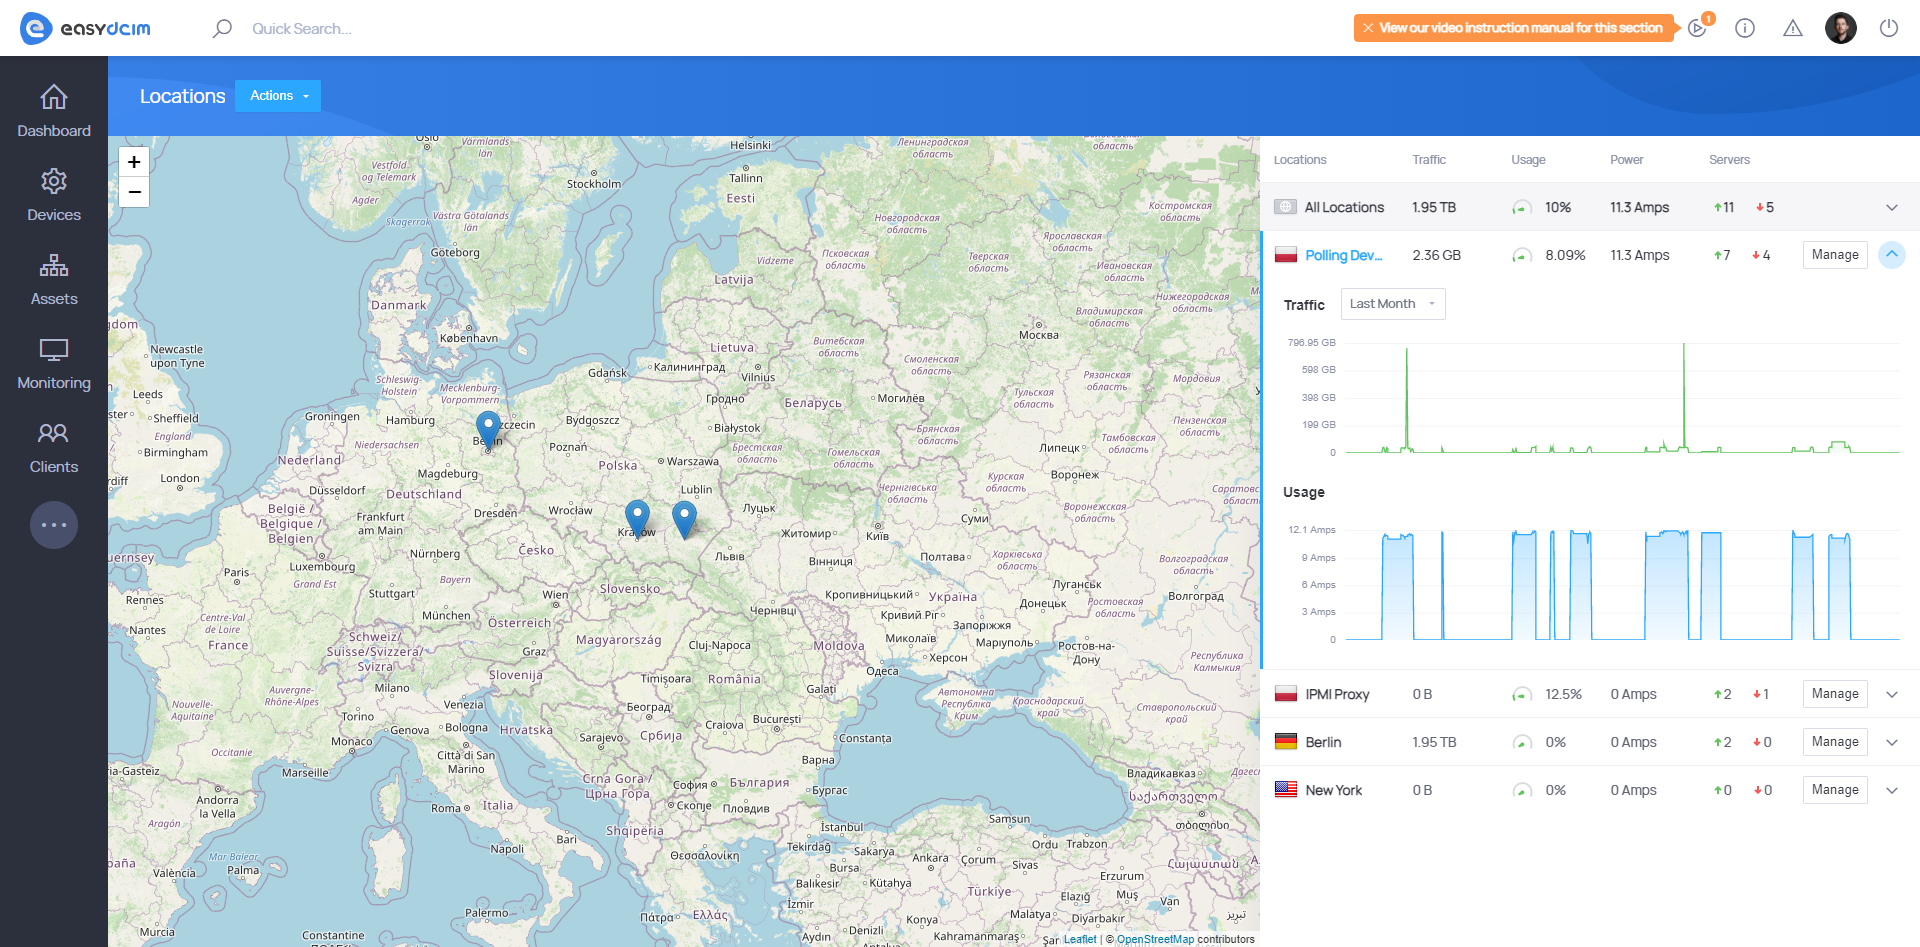Image resolution: width=1920 pixels, height=947 pixels.
Task: Focus the Quick Search input field
Action: (302, 28)
